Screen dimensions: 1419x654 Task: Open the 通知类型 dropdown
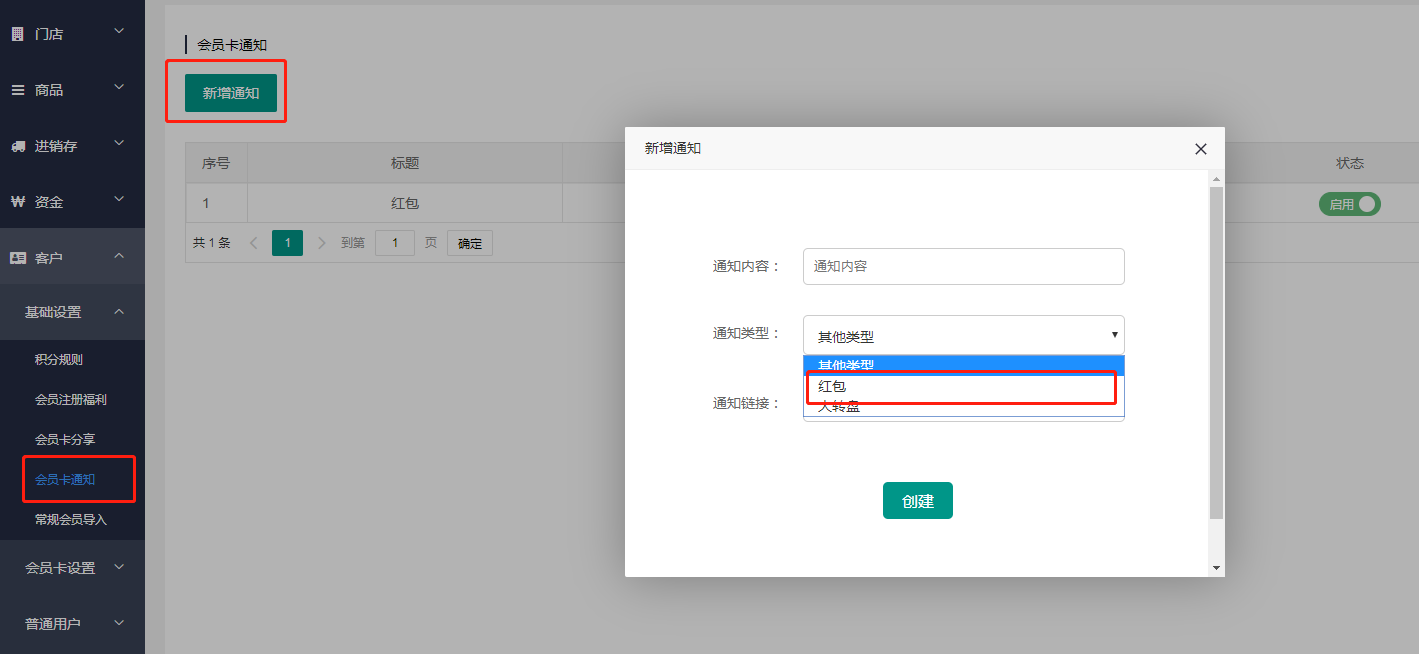pyautogui.click(x=963, y=336)
